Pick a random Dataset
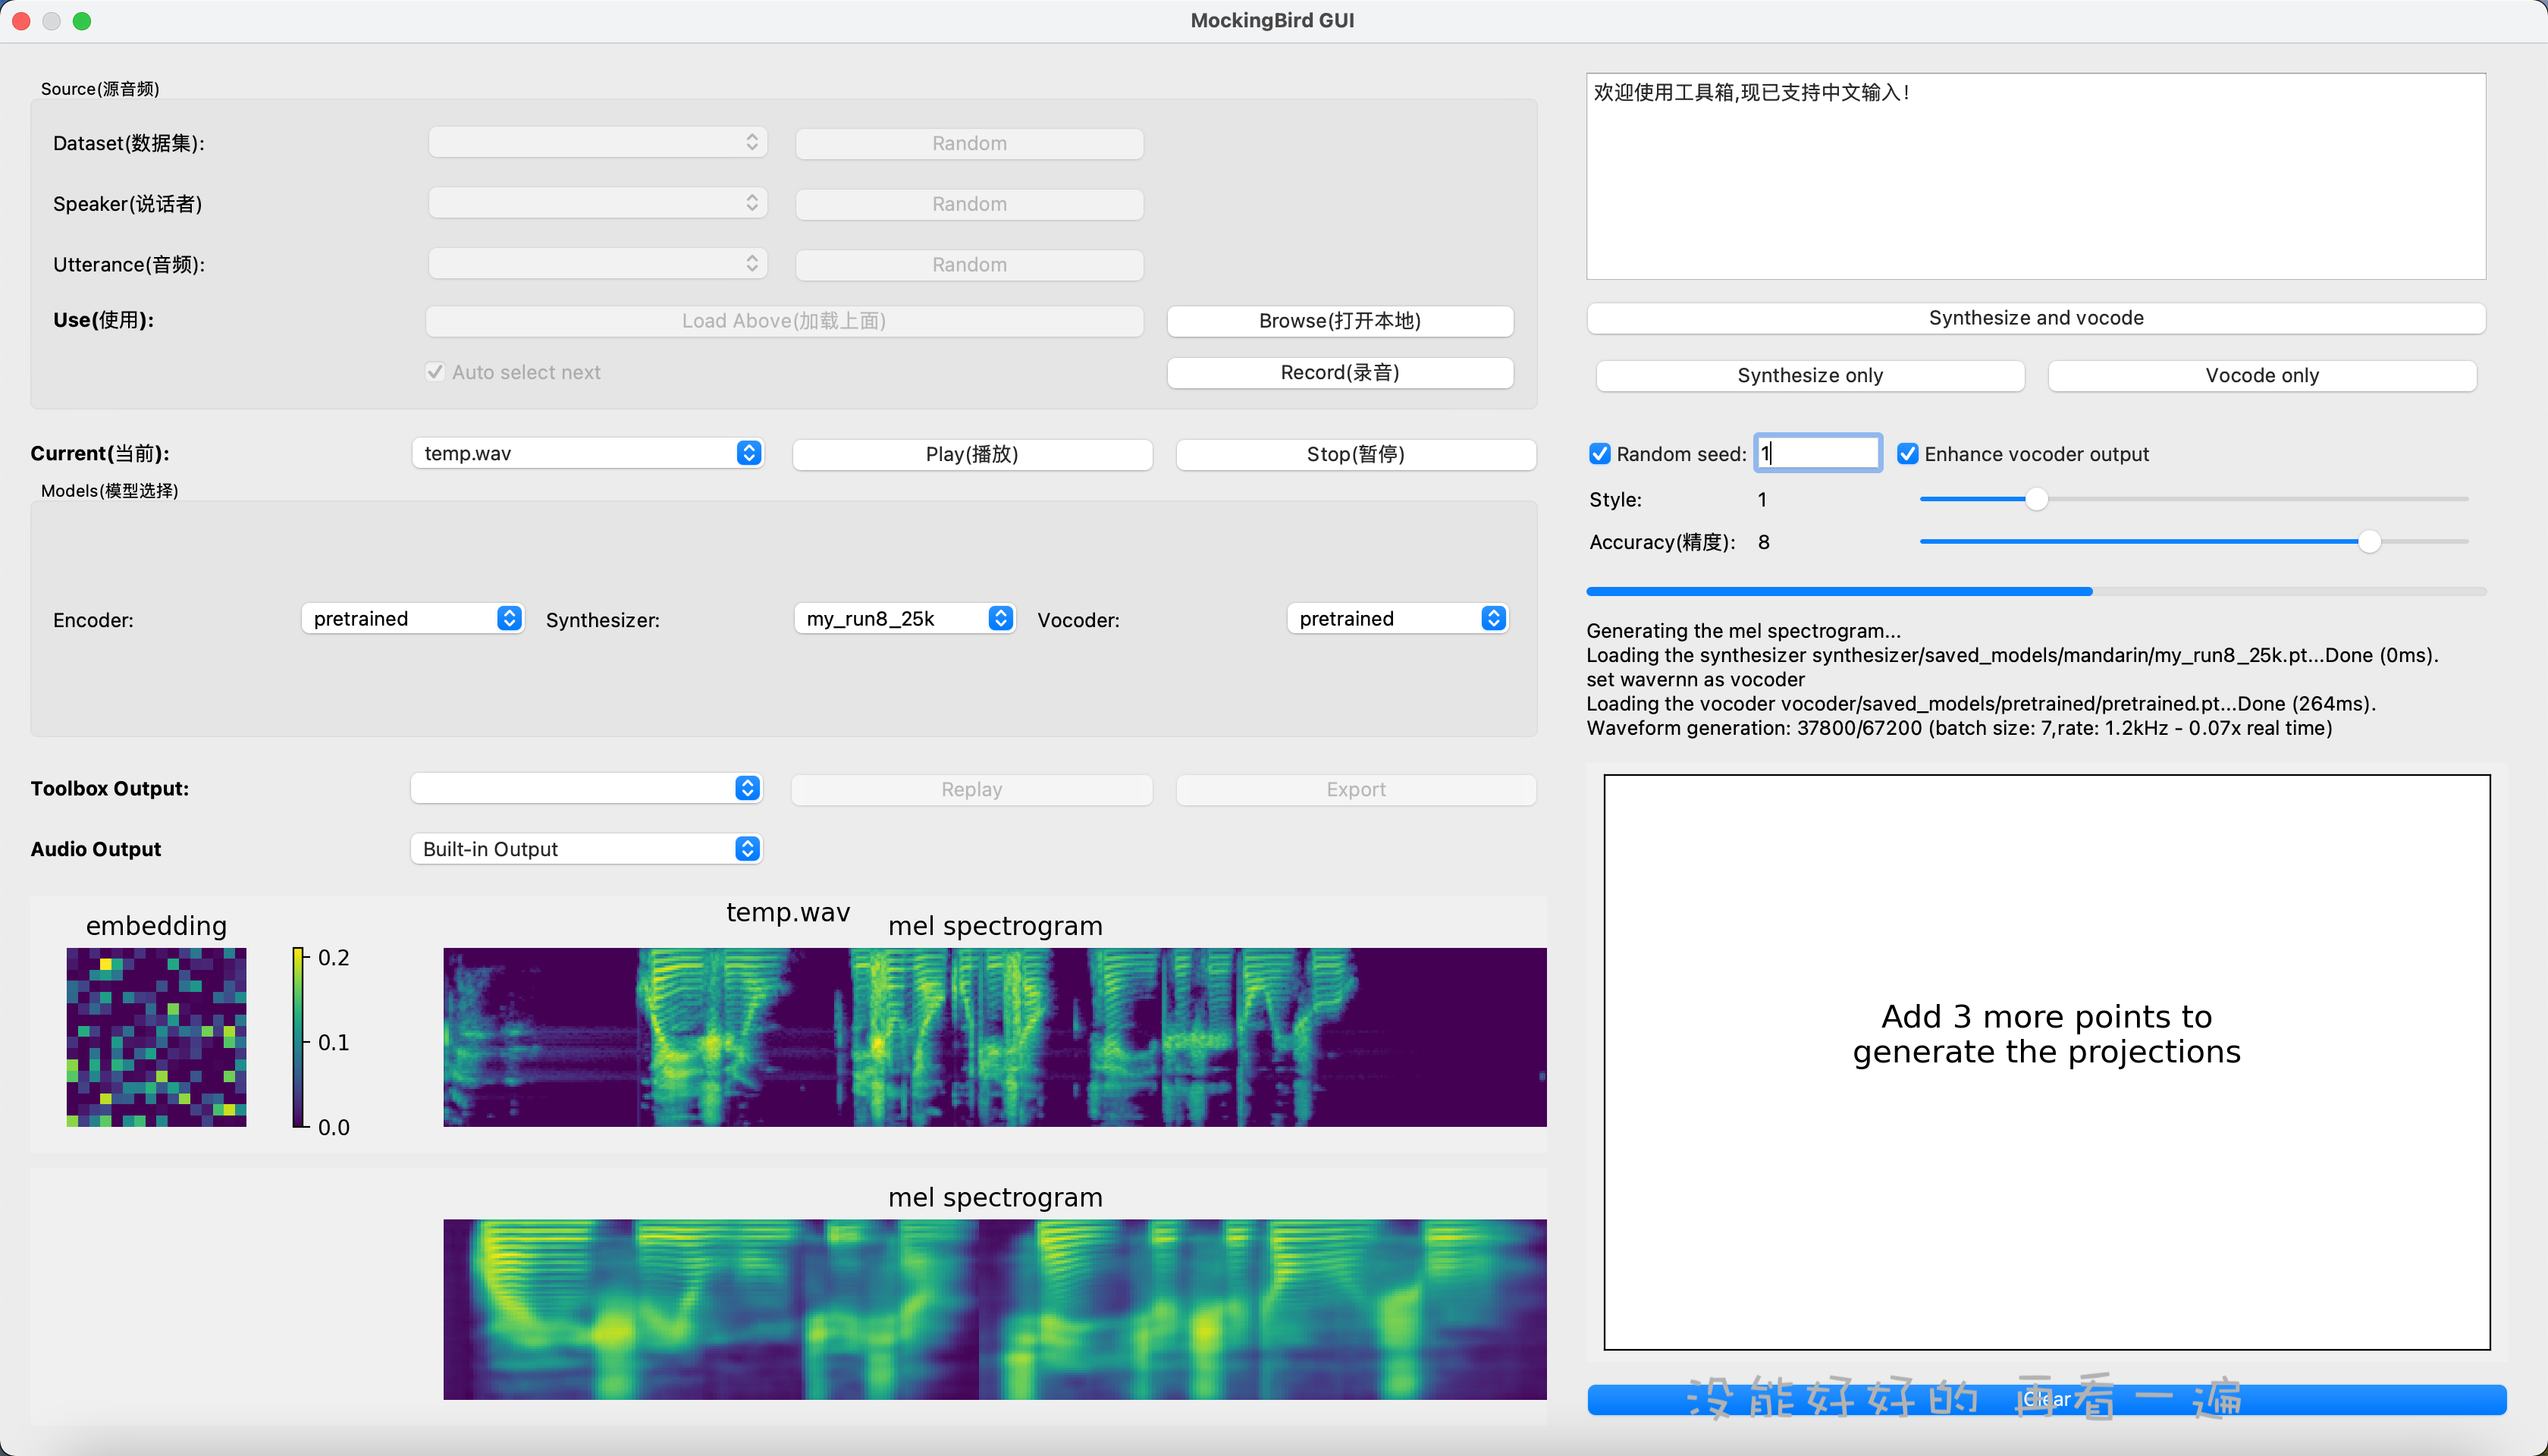Image resolution: width=2548 pixels, height=1456 pixels. click(x=967, y=143)
